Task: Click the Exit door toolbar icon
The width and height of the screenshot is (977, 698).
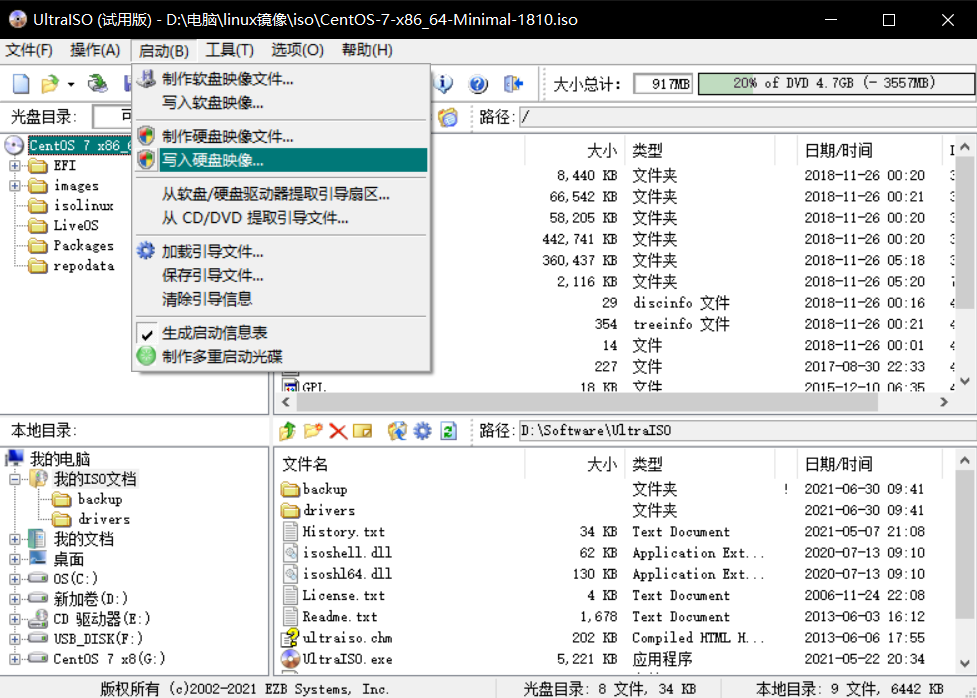Action: point(513,84)
